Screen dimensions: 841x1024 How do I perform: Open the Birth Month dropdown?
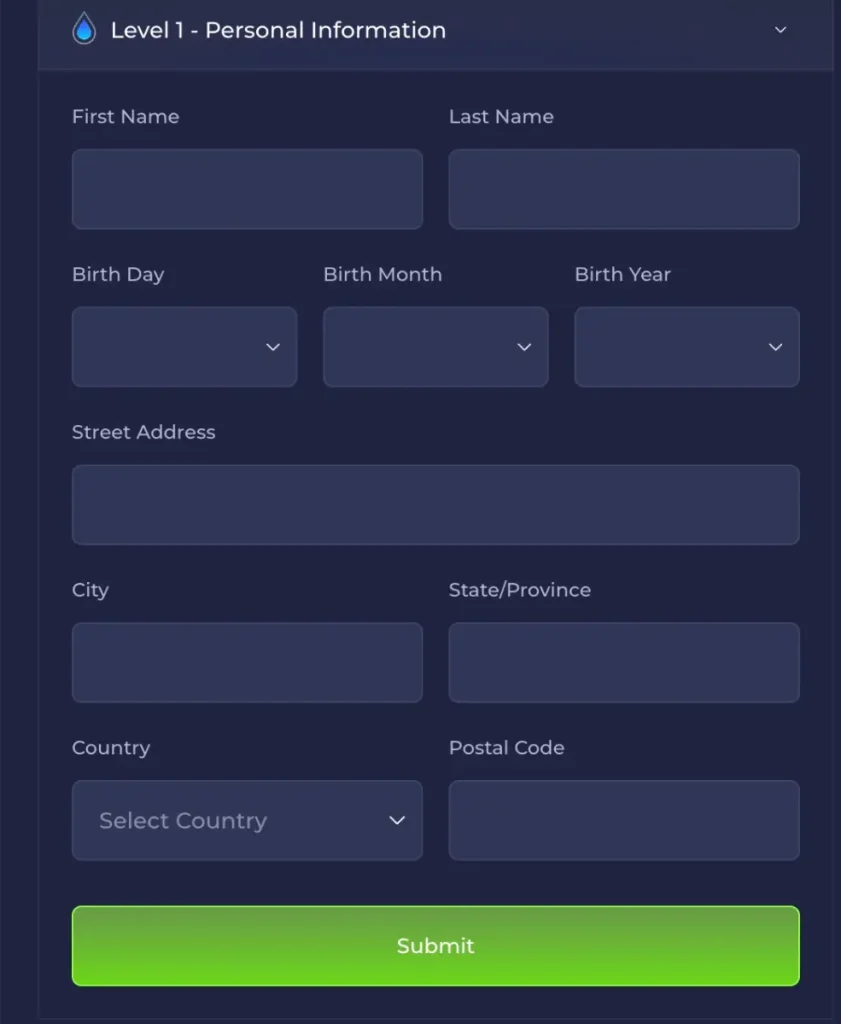(x=435, y=347)
